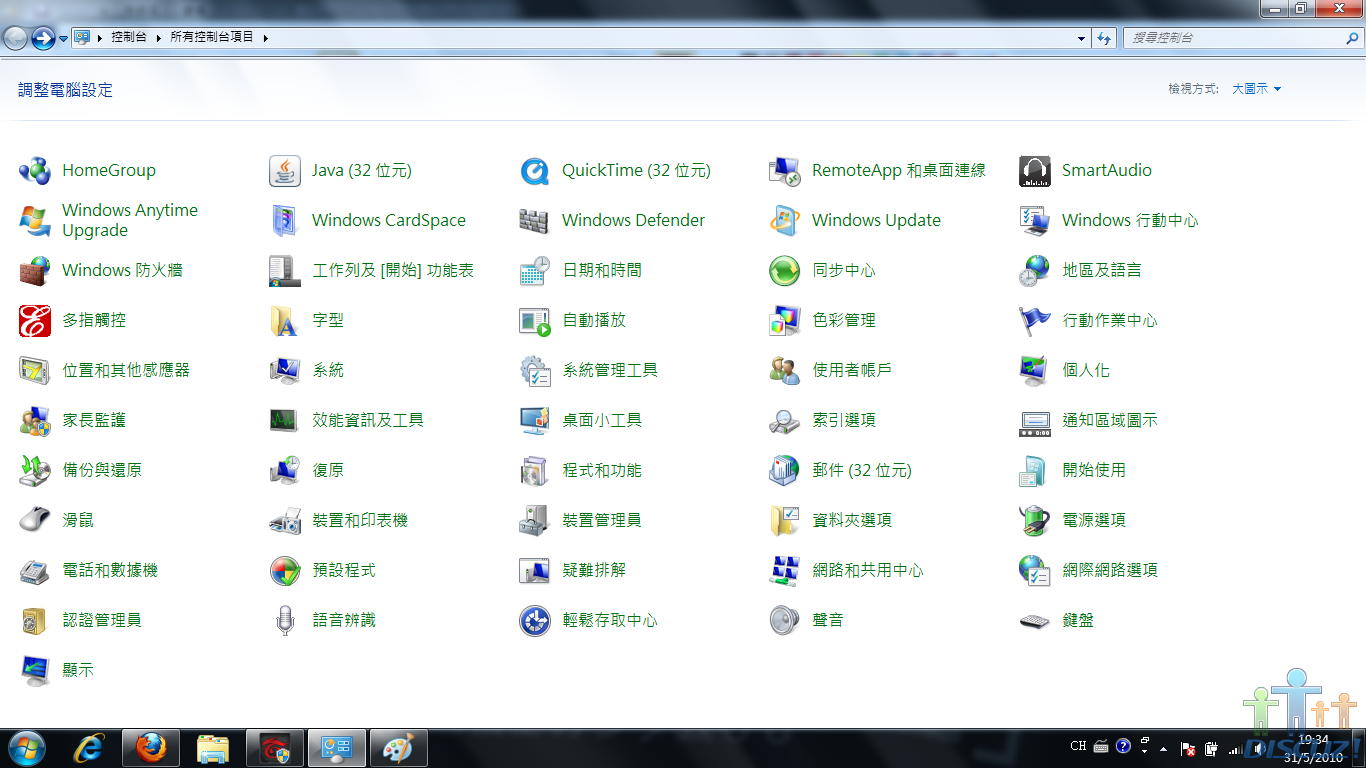Open 聲音 speaker icon
Screen dimensions: 1366x768
click(x=785, y=621)
